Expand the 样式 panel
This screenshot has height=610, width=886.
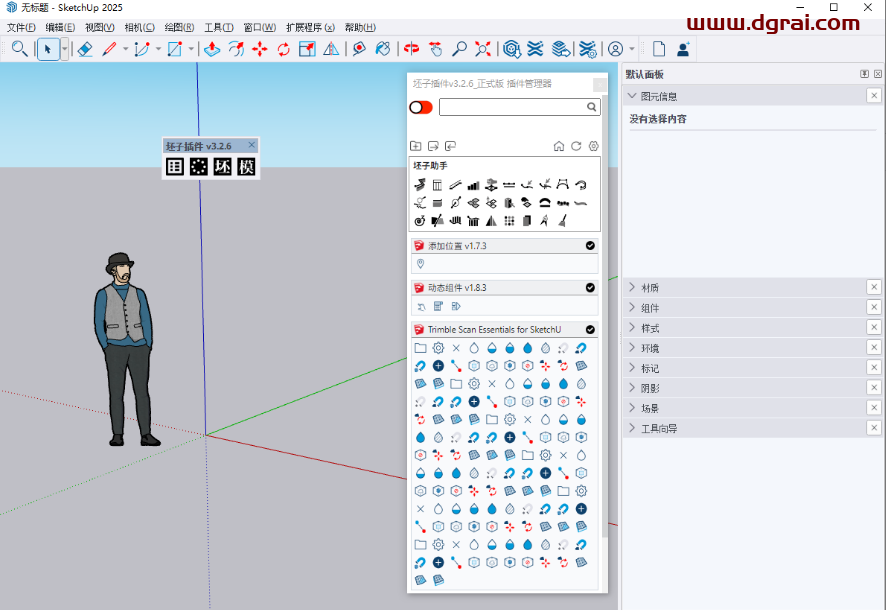[x=632, y=328]
